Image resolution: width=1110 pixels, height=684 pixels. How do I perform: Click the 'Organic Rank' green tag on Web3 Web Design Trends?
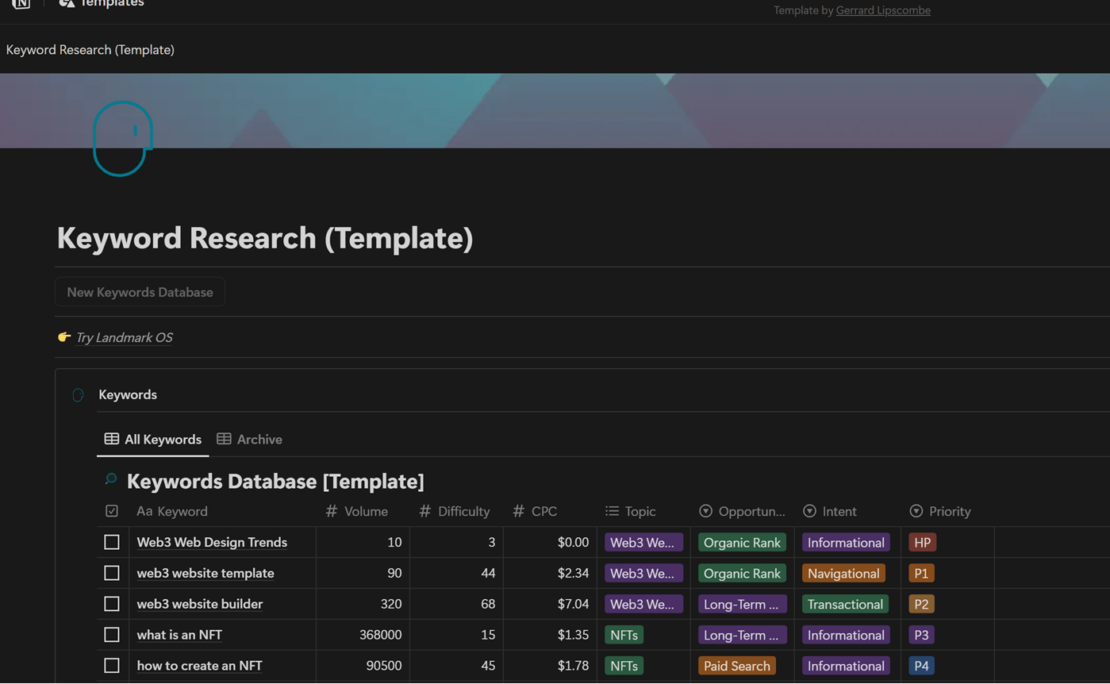741,542
